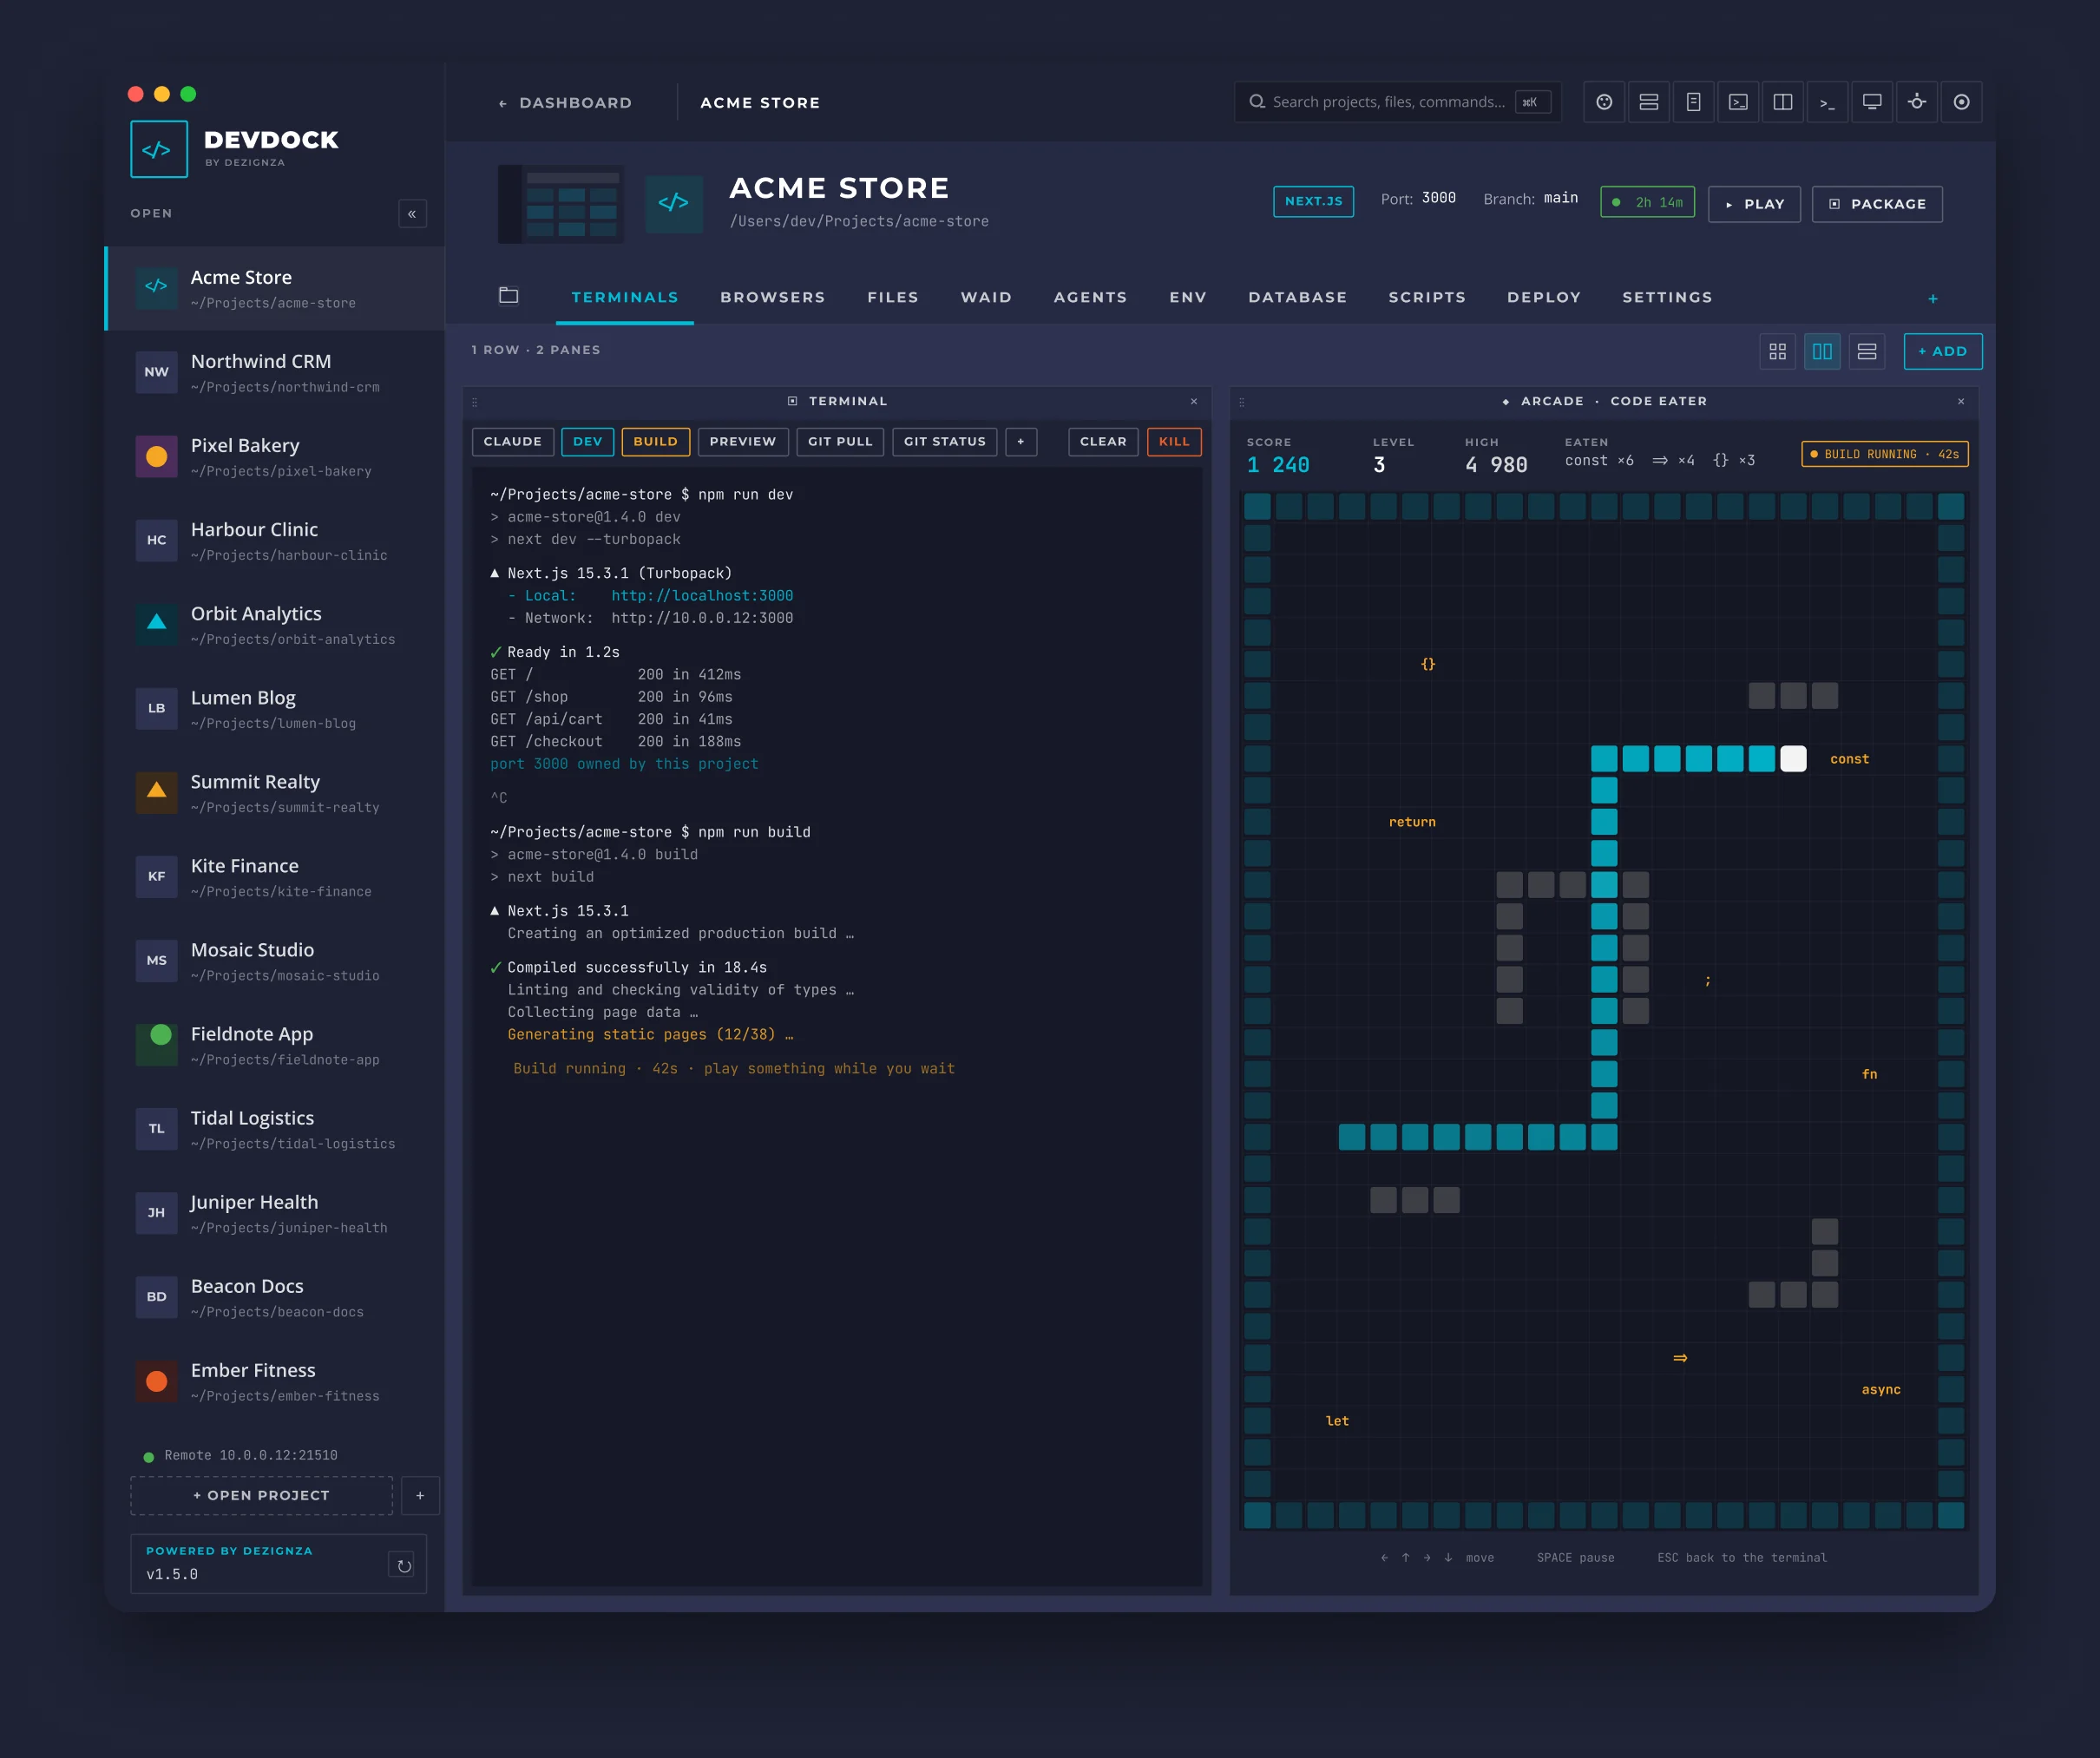Click the boxed terminal prompt icon in top toolbar
Image resolution: width=2100 pixels, height=1758 pixels.
1738,102
